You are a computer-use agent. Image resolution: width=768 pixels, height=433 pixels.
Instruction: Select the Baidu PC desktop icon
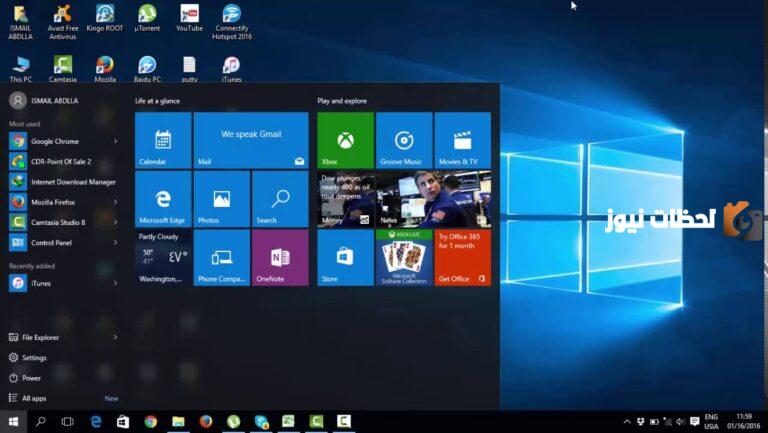(147, 69)
